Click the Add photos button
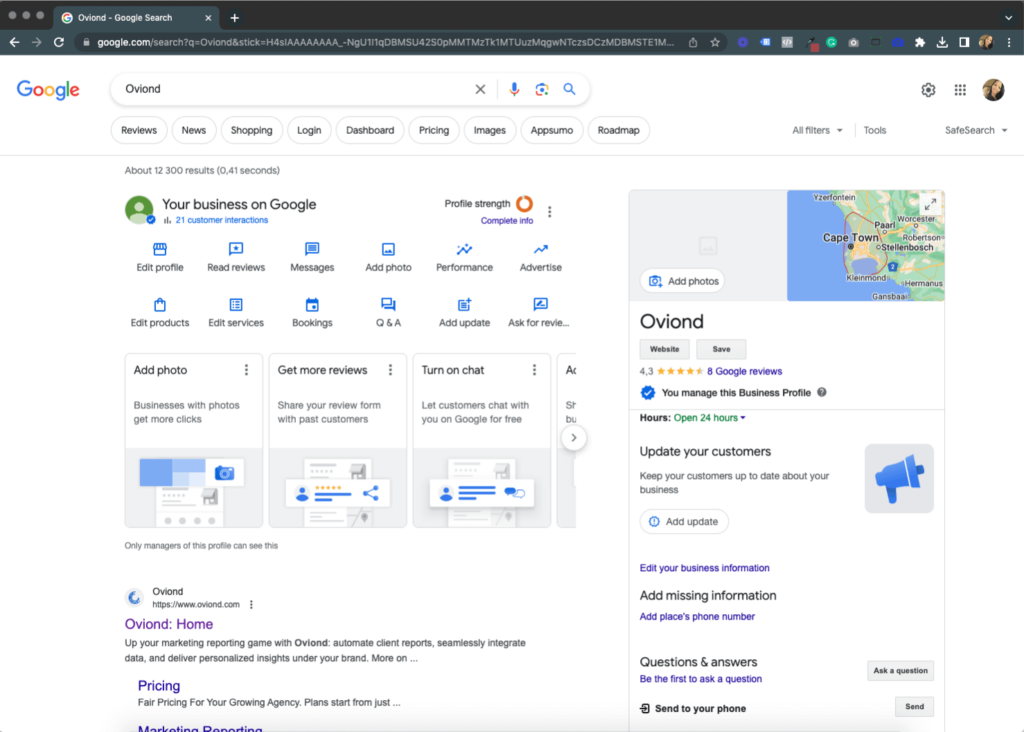Viewport: 1024px width, 732px height. coord(682,281)
